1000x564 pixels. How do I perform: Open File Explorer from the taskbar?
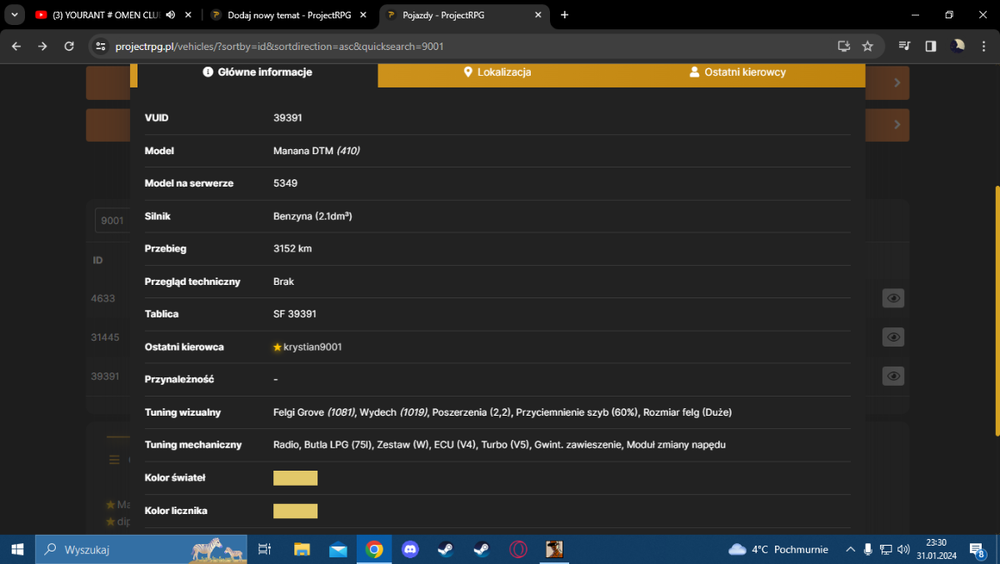[x=301, y=549]
